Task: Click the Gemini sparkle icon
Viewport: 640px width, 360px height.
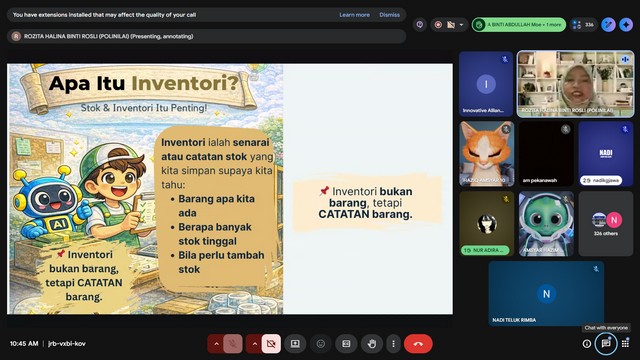Action: [x=626, y=25]
